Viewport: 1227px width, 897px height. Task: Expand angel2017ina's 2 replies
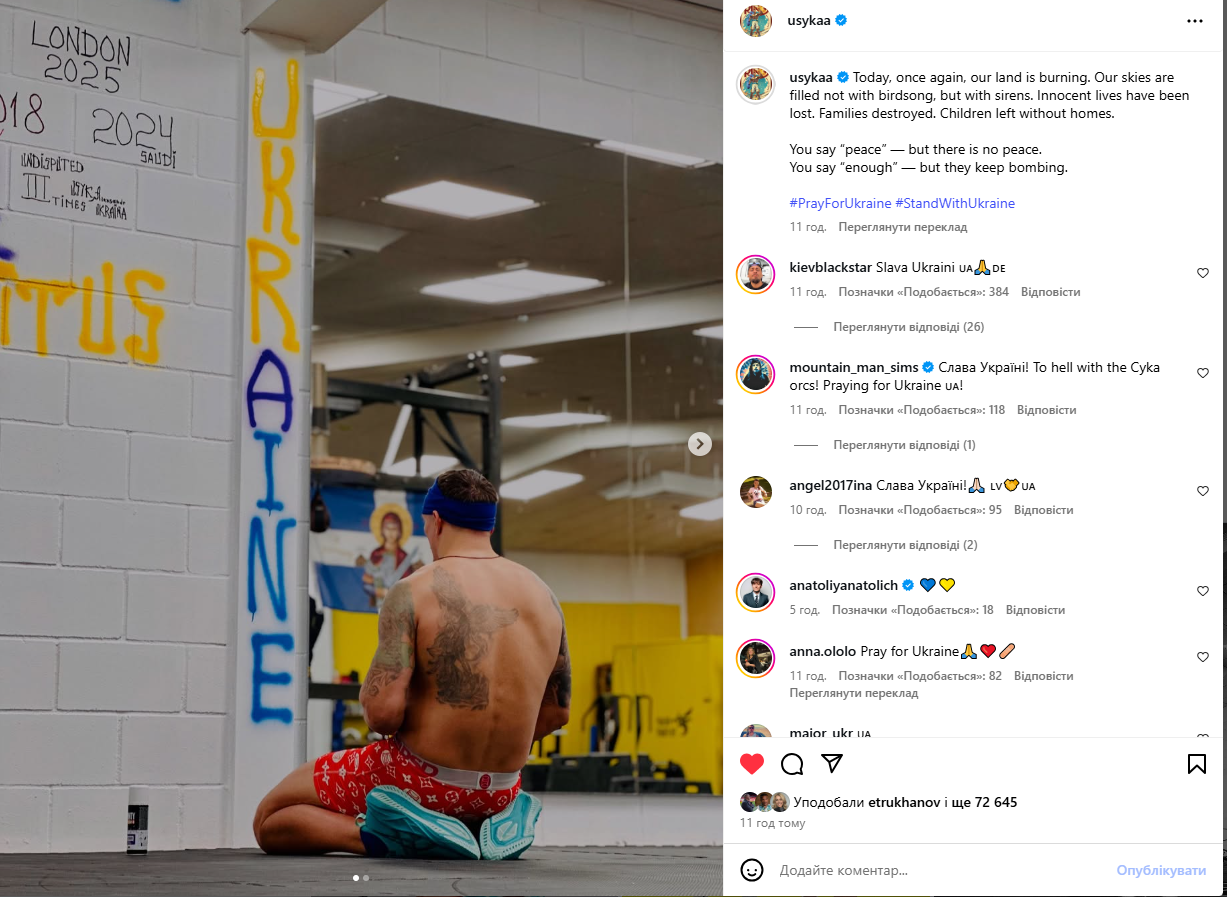[x=905, y=545]
